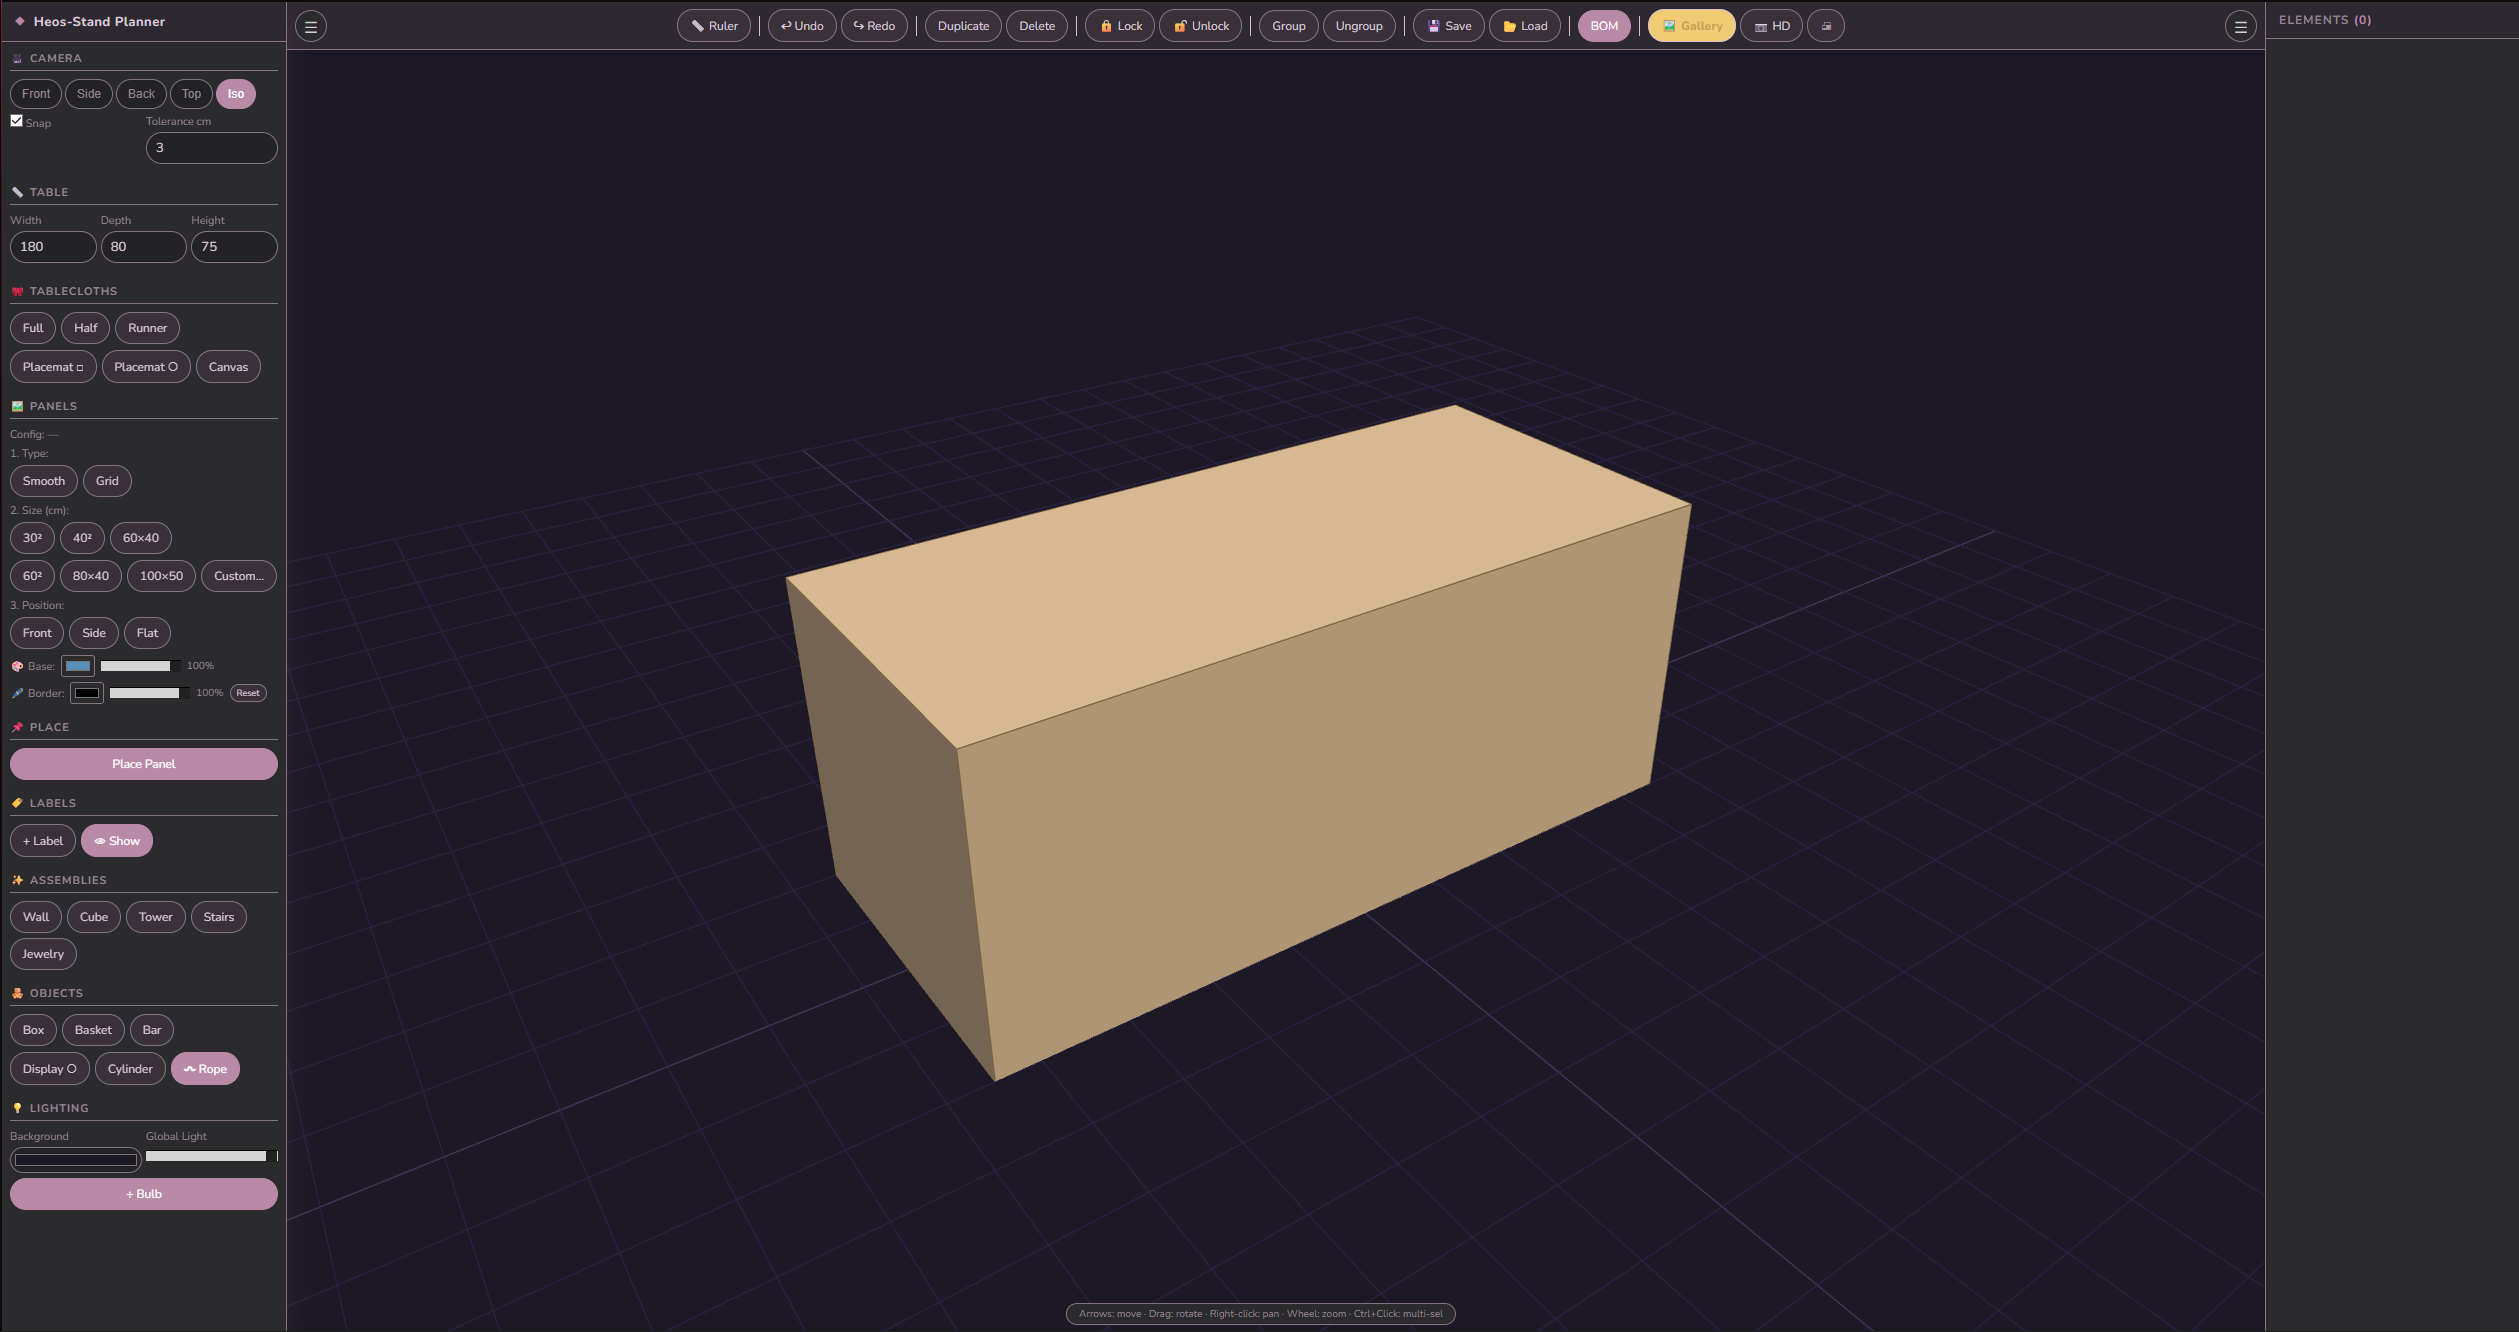2519x1332 pixels.
Task: Lock the selected element
Action: (1120, 26)
